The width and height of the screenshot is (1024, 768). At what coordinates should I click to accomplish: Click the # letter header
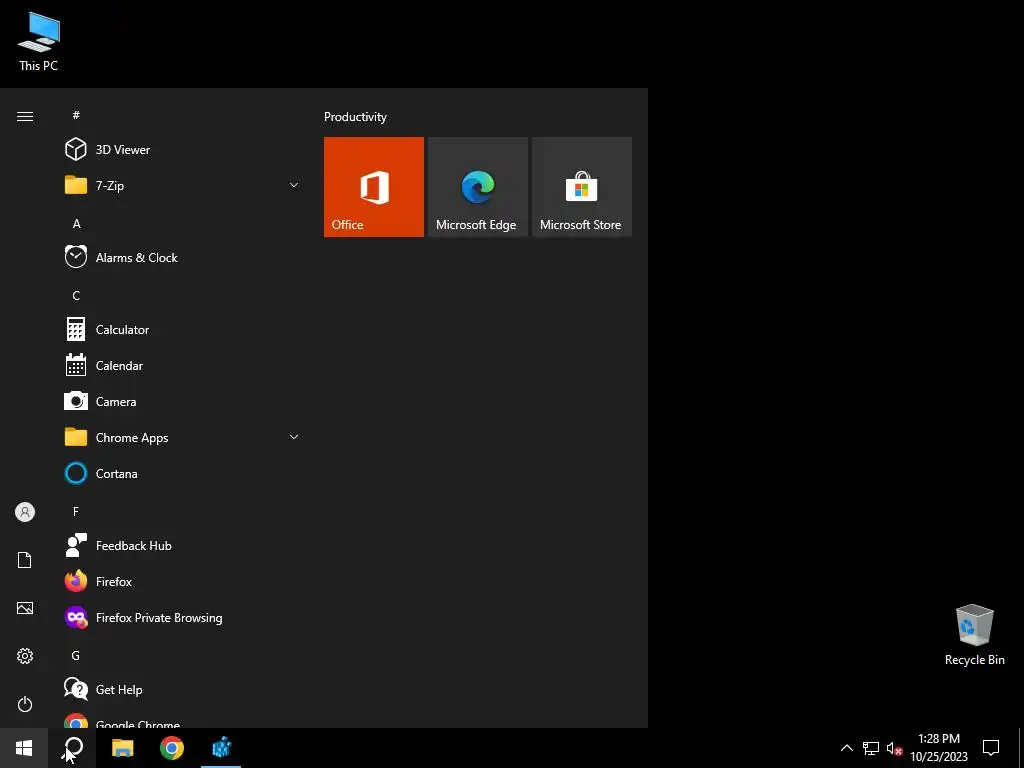(x=76, y=115)
